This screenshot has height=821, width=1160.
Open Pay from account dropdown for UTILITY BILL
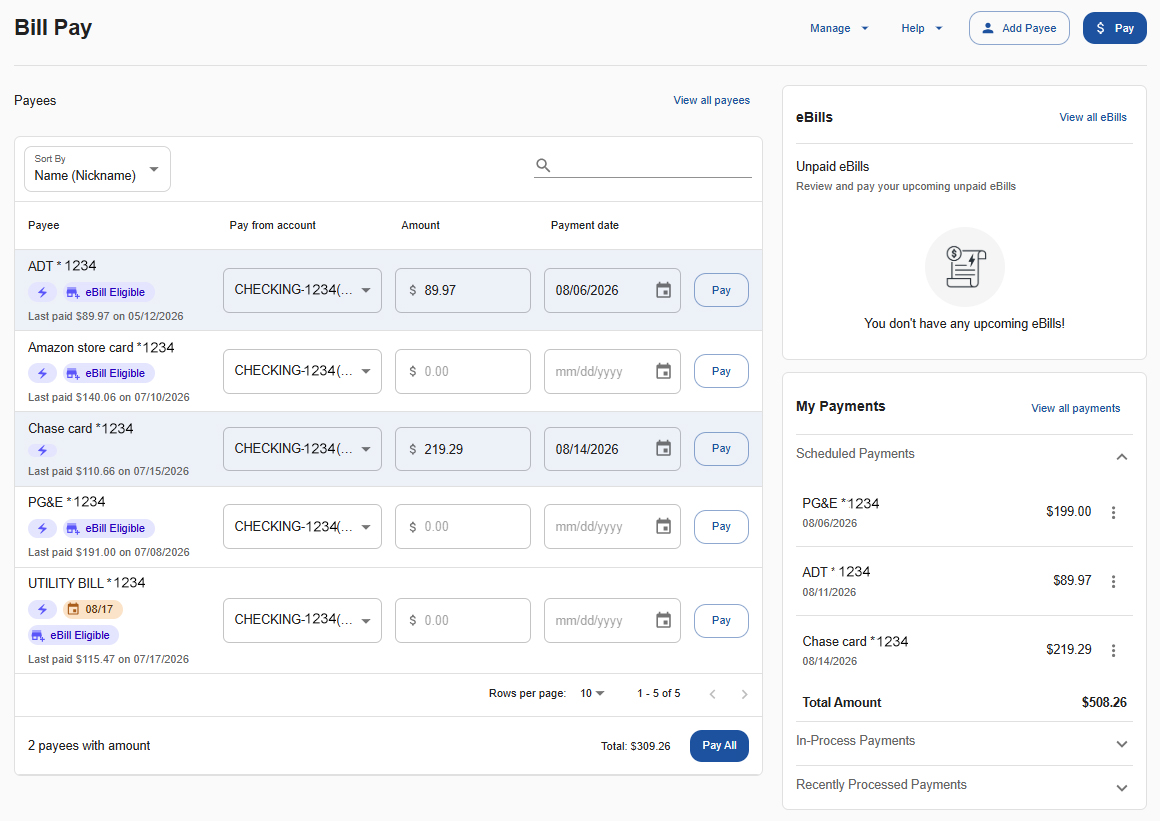click(x=303, y=621)
